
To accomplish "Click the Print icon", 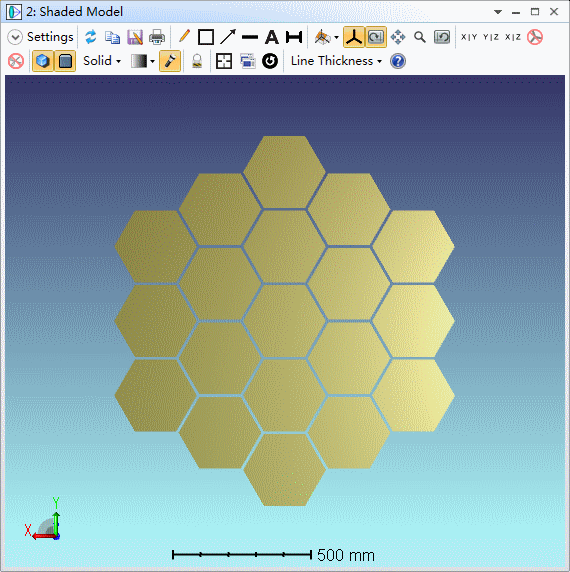I will (x=157, y=37).
